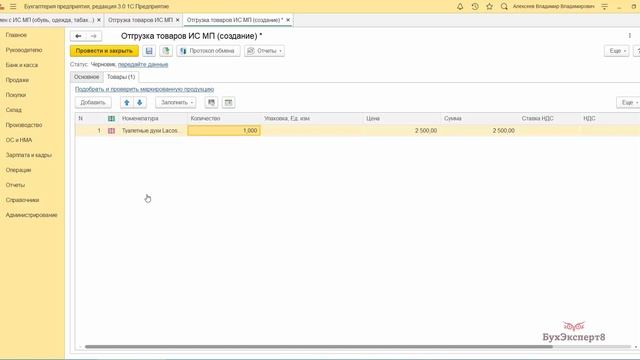The height and width of the screenshot is (360, 640).
Task: Open the table's Еще dropdown
Action: 629,102
